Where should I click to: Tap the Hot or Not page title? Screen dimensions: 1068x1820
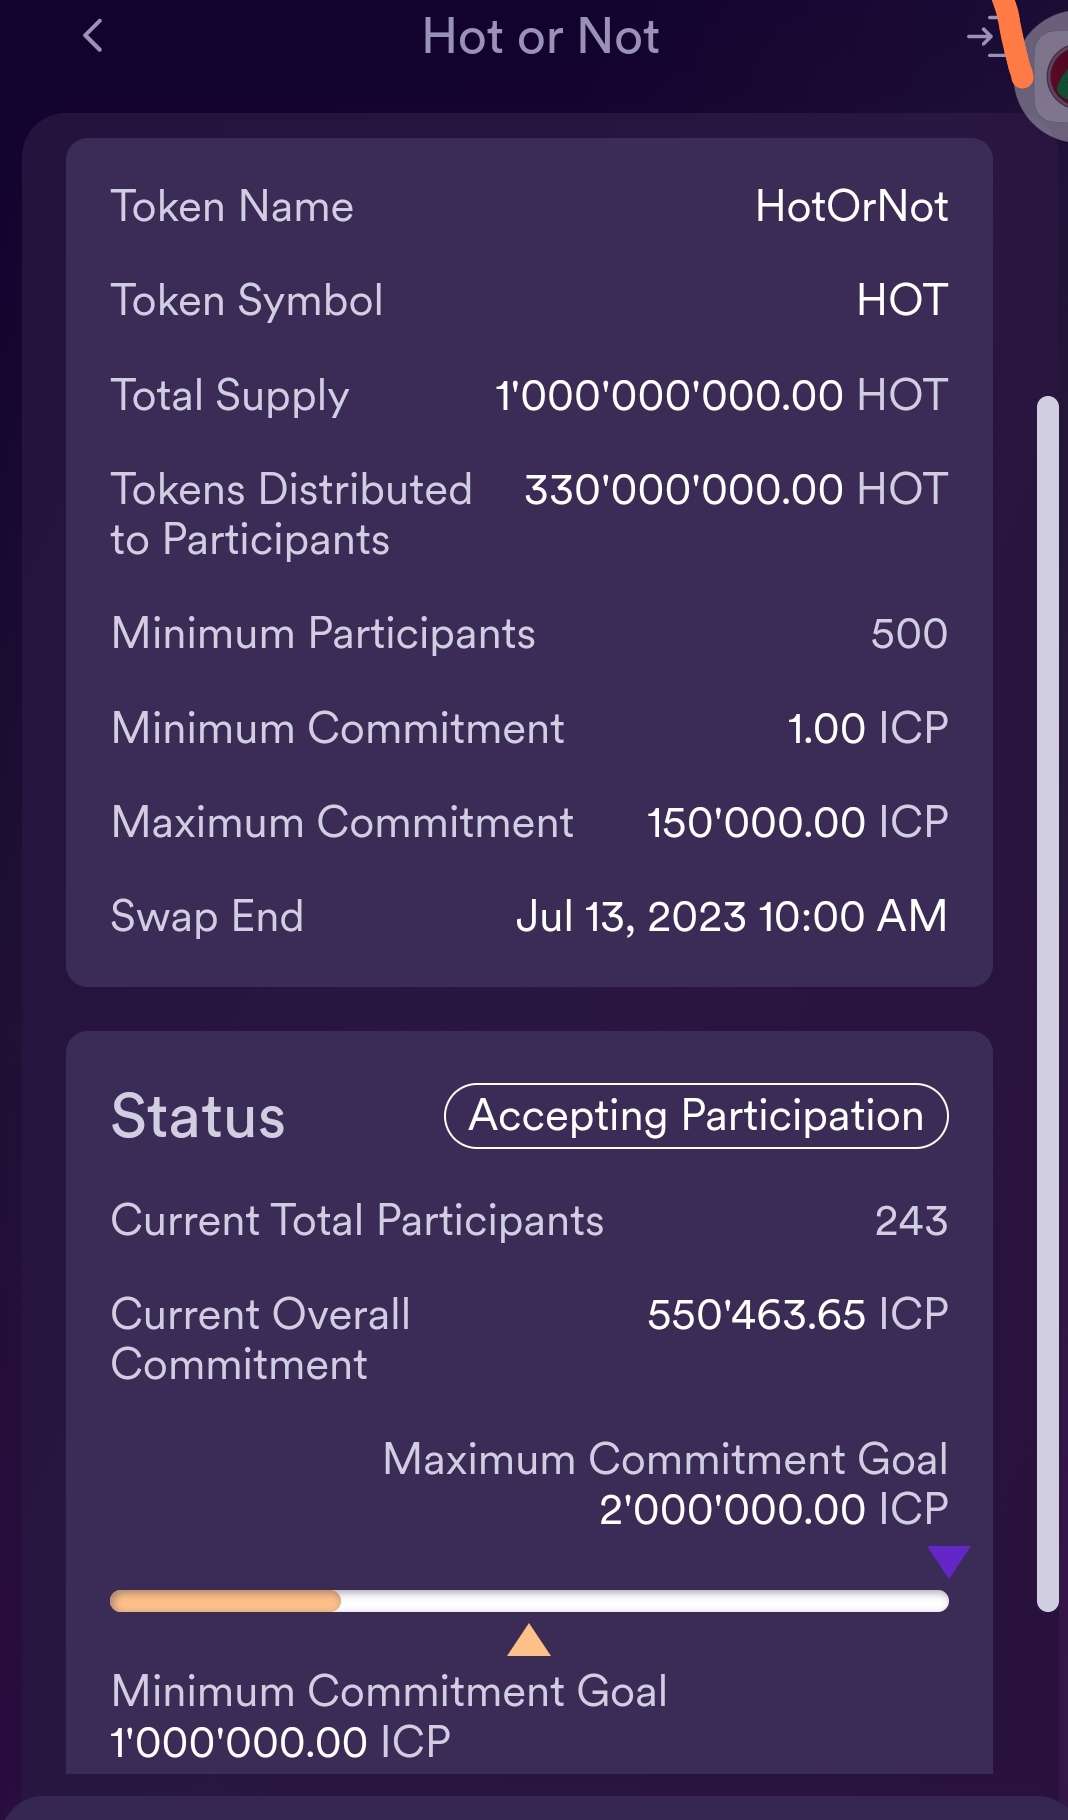pos(540,37)
